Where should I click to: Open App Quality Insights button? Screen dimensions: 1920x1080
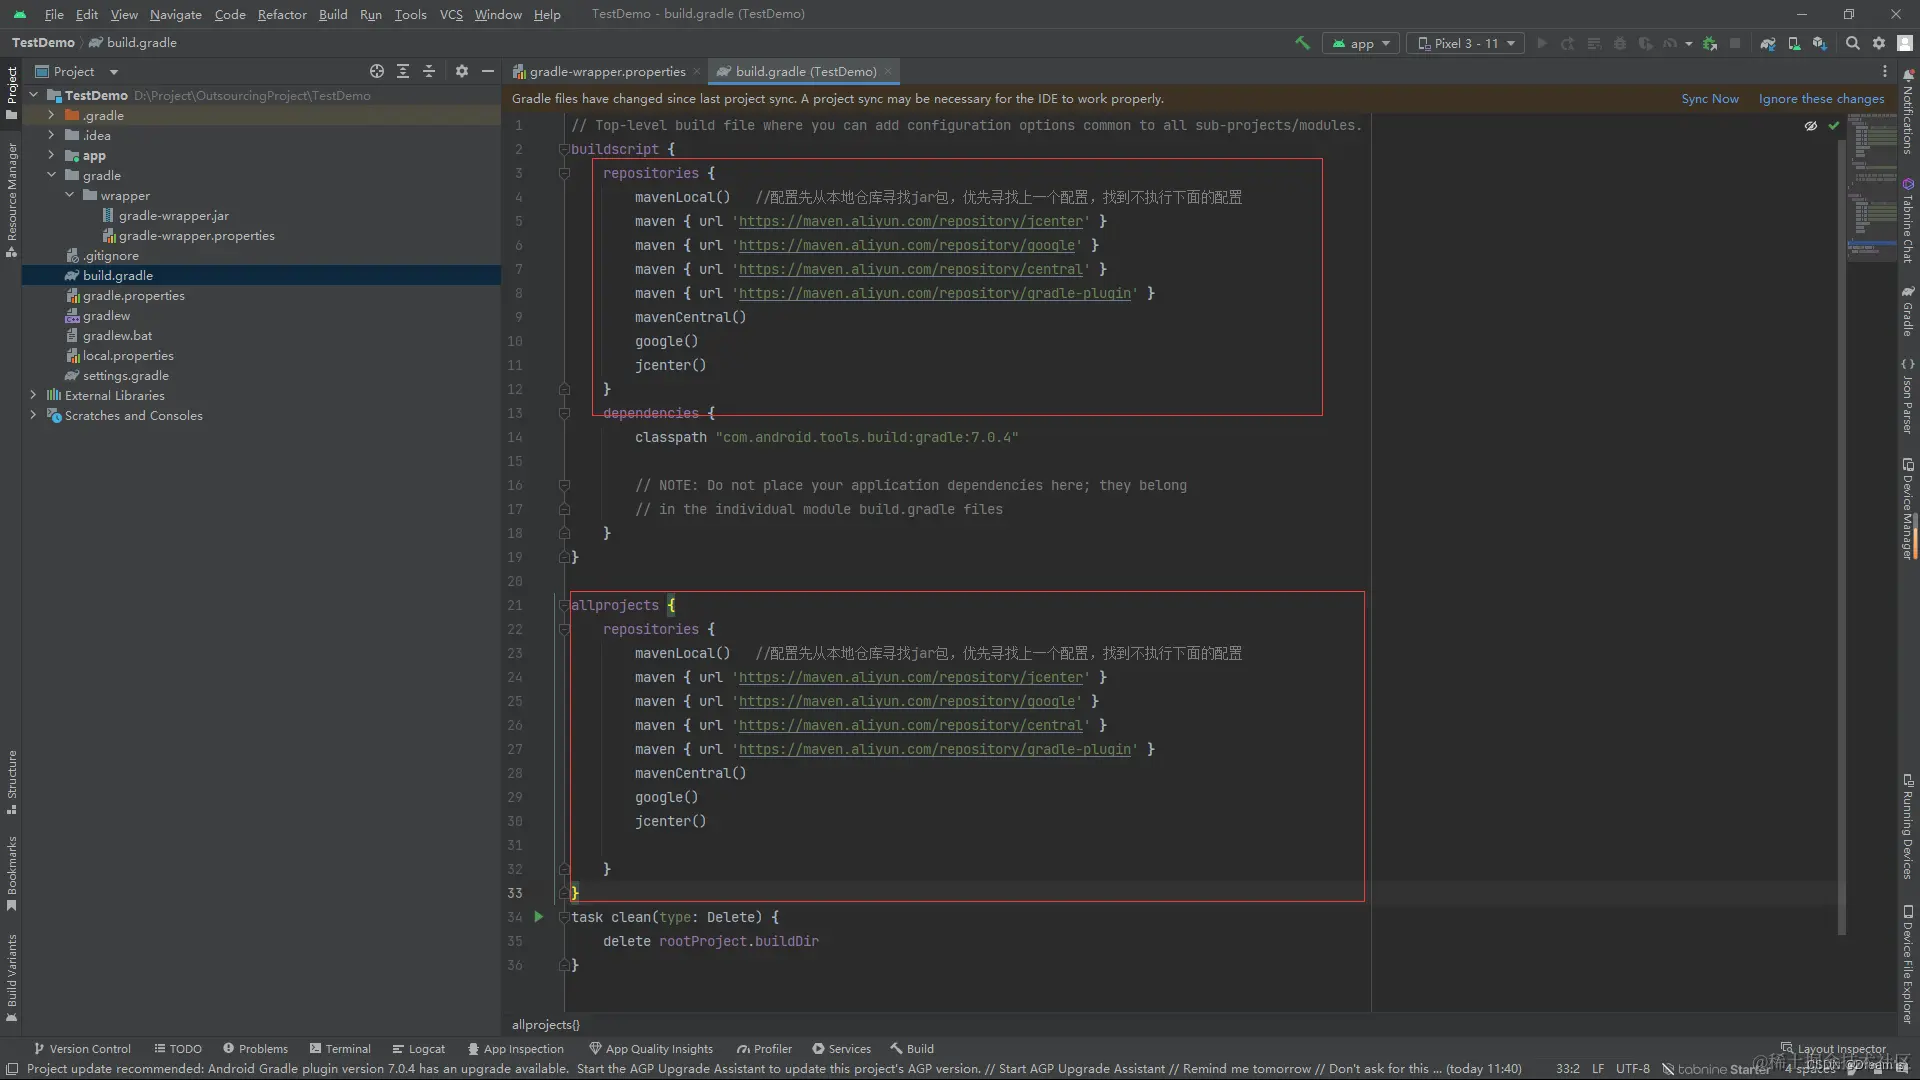click(x=651, y=1049)
